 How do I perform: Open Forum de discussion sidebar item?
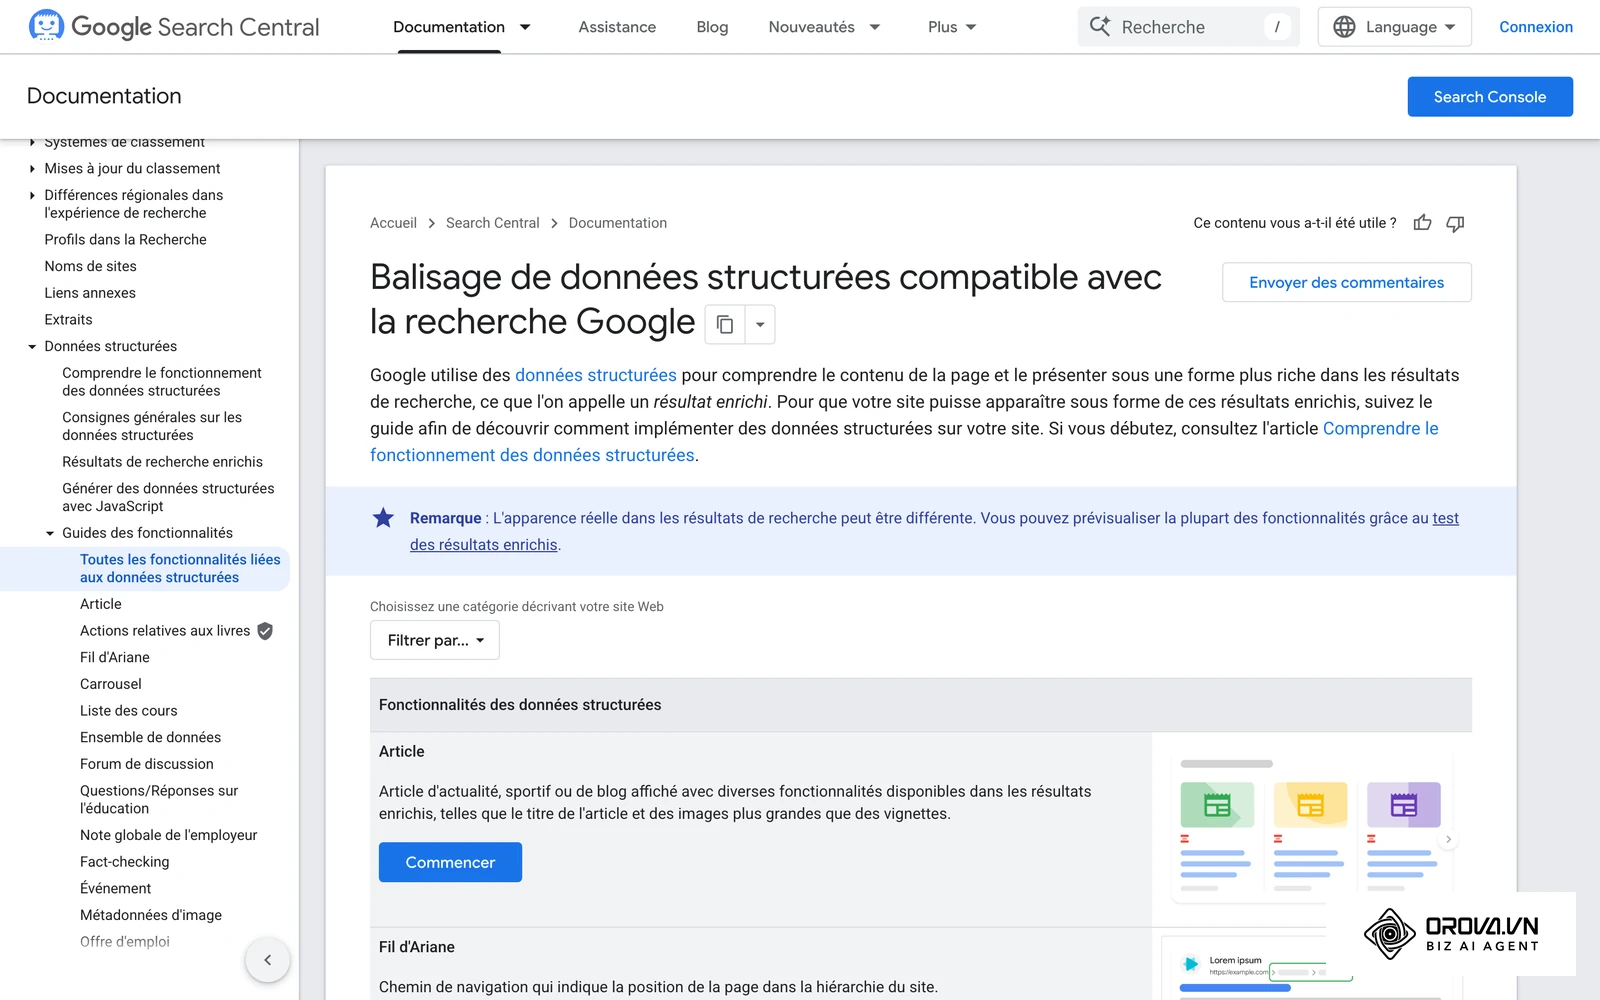click(x=147, y=764)
